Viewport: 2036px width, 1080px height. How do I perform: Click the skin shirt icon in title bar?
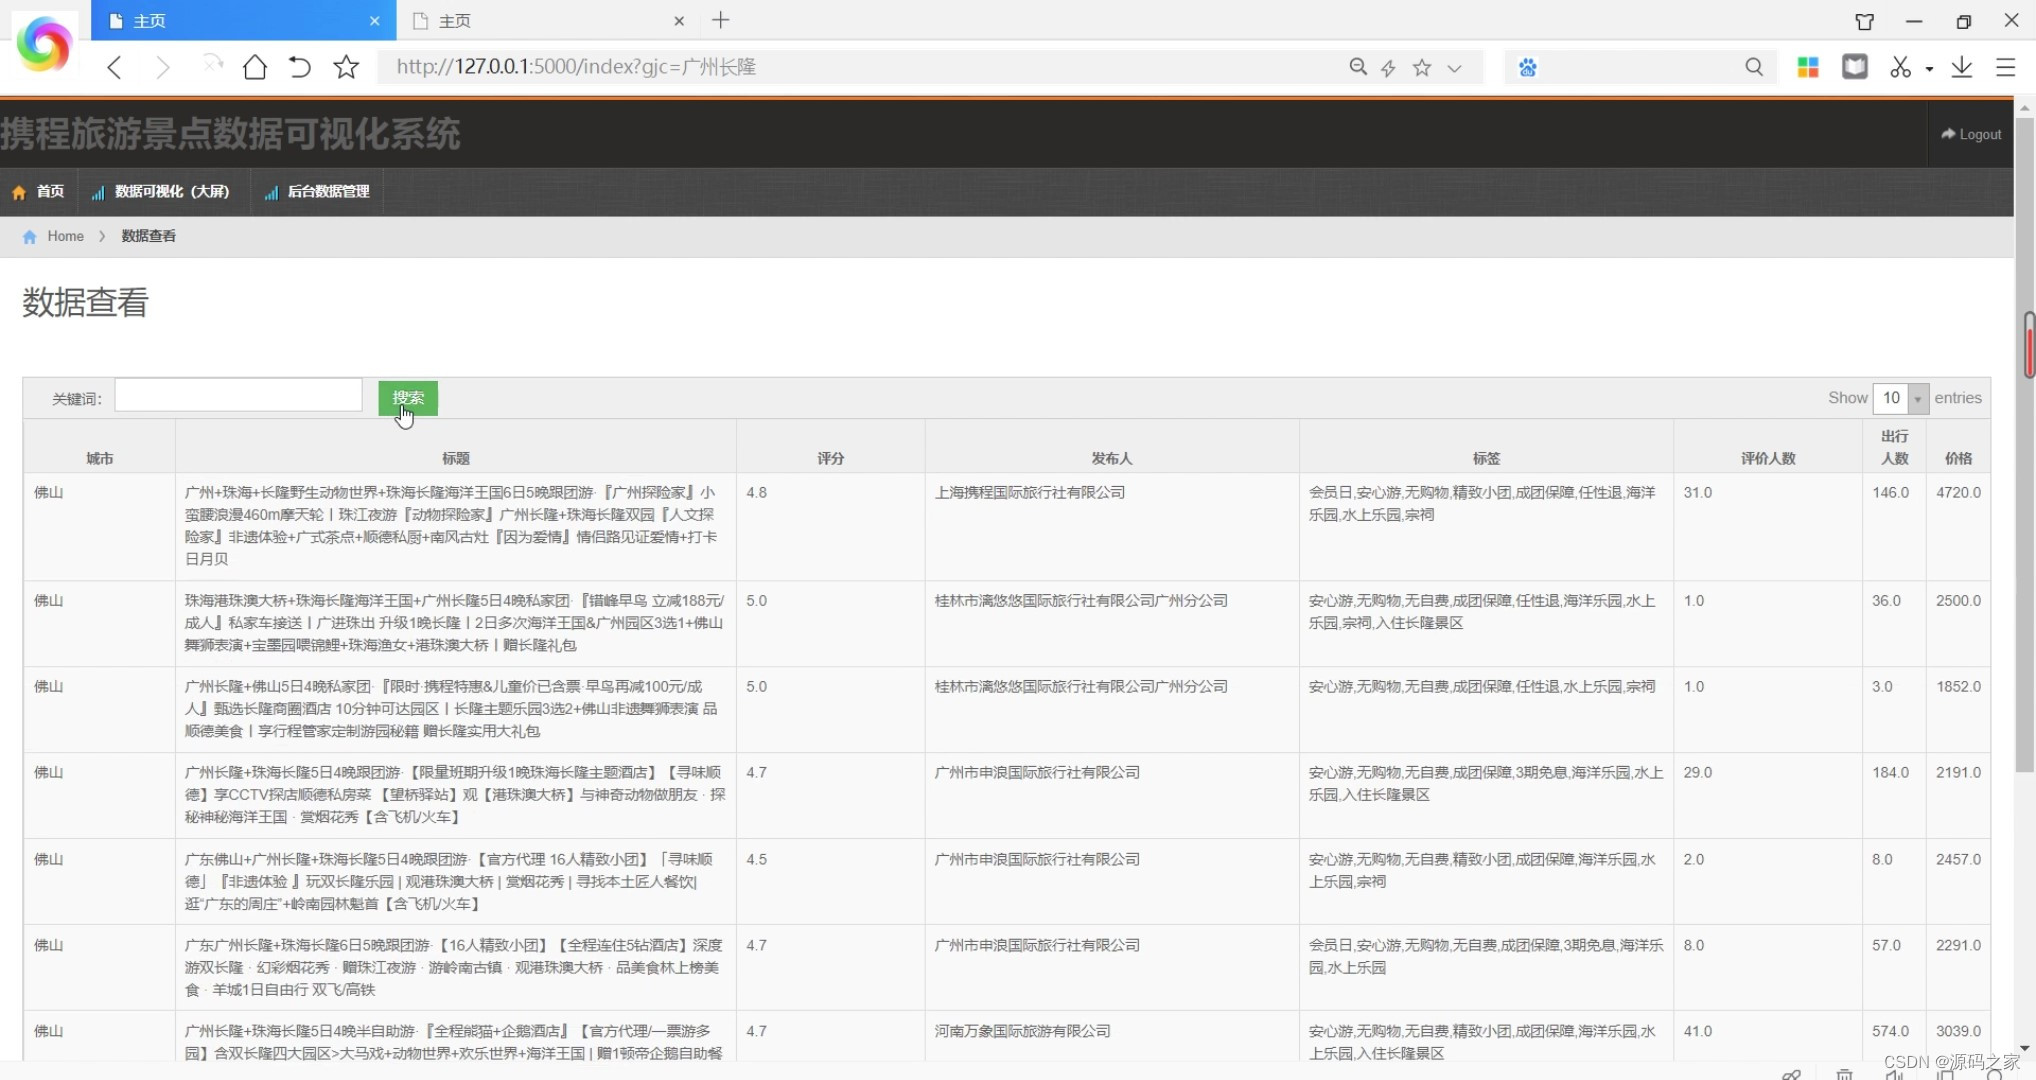tap(1864, 21)
